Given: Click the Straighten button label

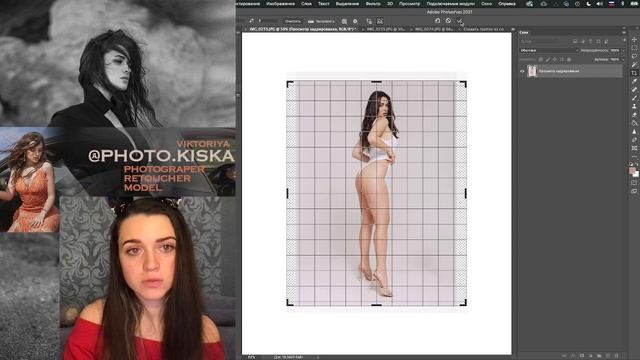Looking at the screenshot, I should coord(325,21).
